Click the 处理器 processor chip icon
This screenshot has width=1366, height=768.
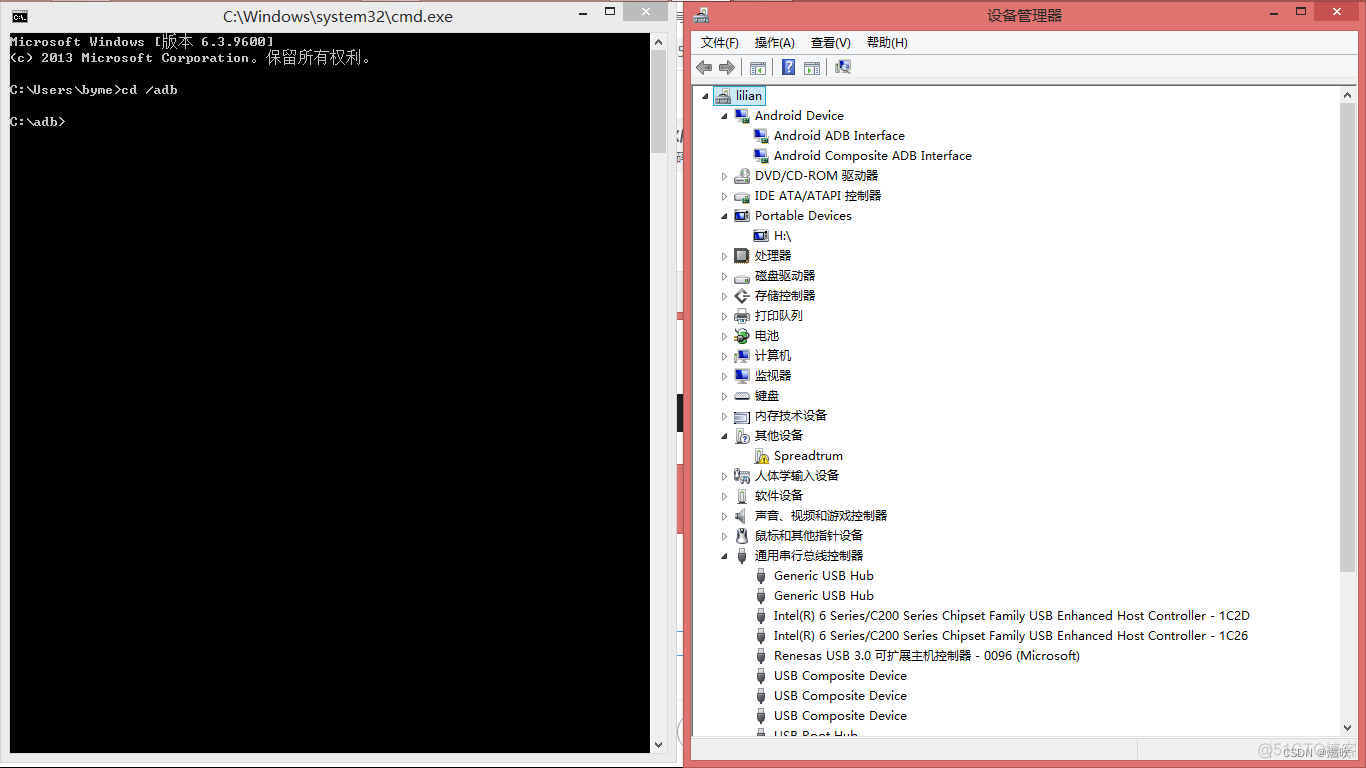pyautogui.click(x=742, y=256)
